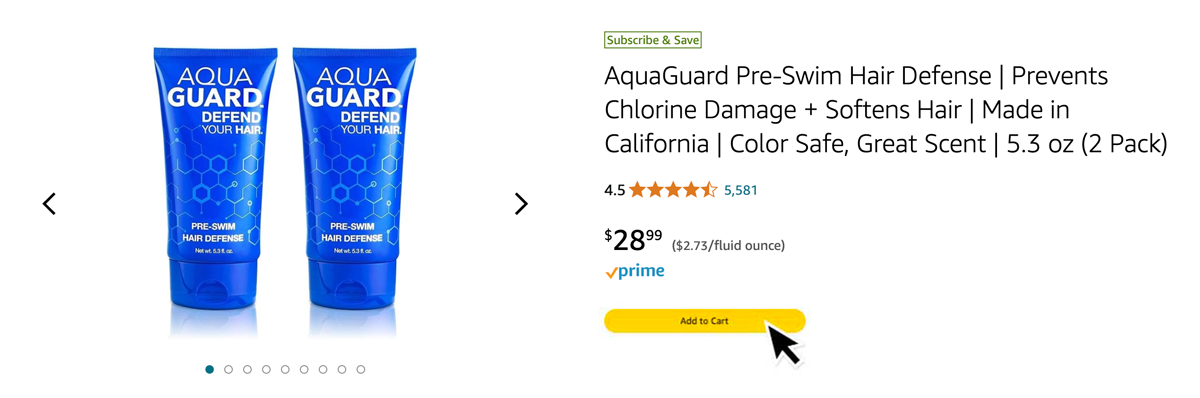This screenshot has width=1200, height=398.
Task: Click the Prime logo badge
Action: 634,271
